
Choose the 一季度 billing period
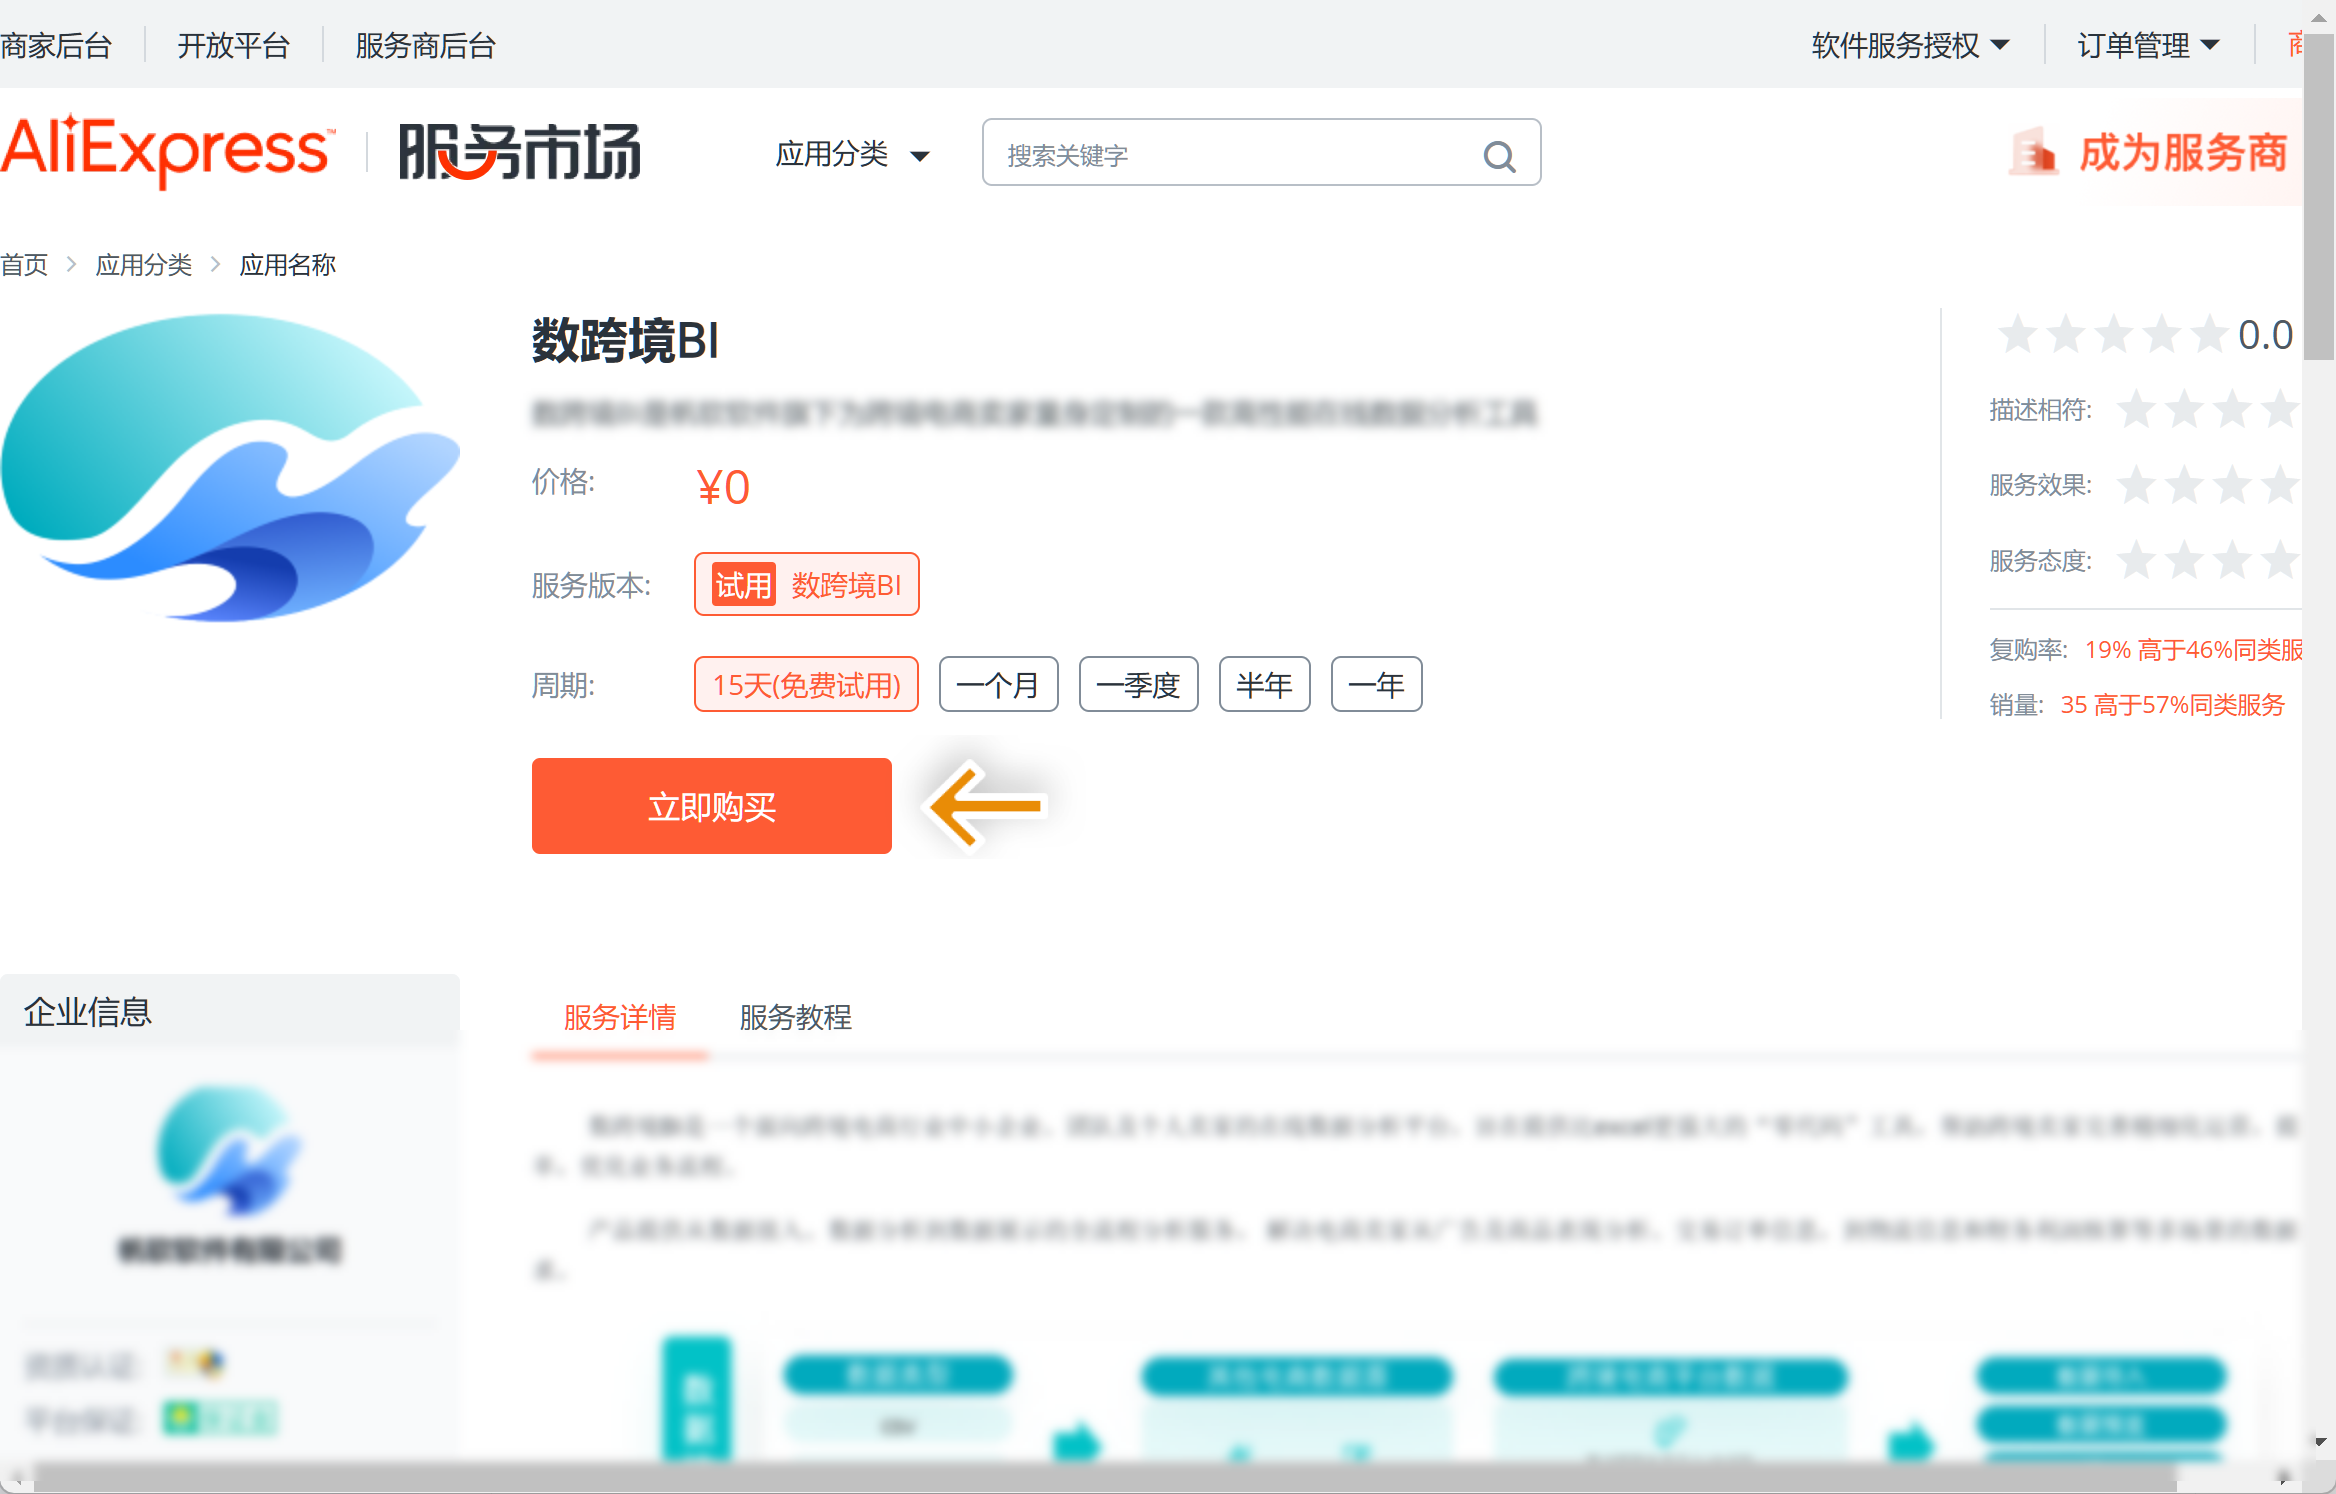point(1138,685)
